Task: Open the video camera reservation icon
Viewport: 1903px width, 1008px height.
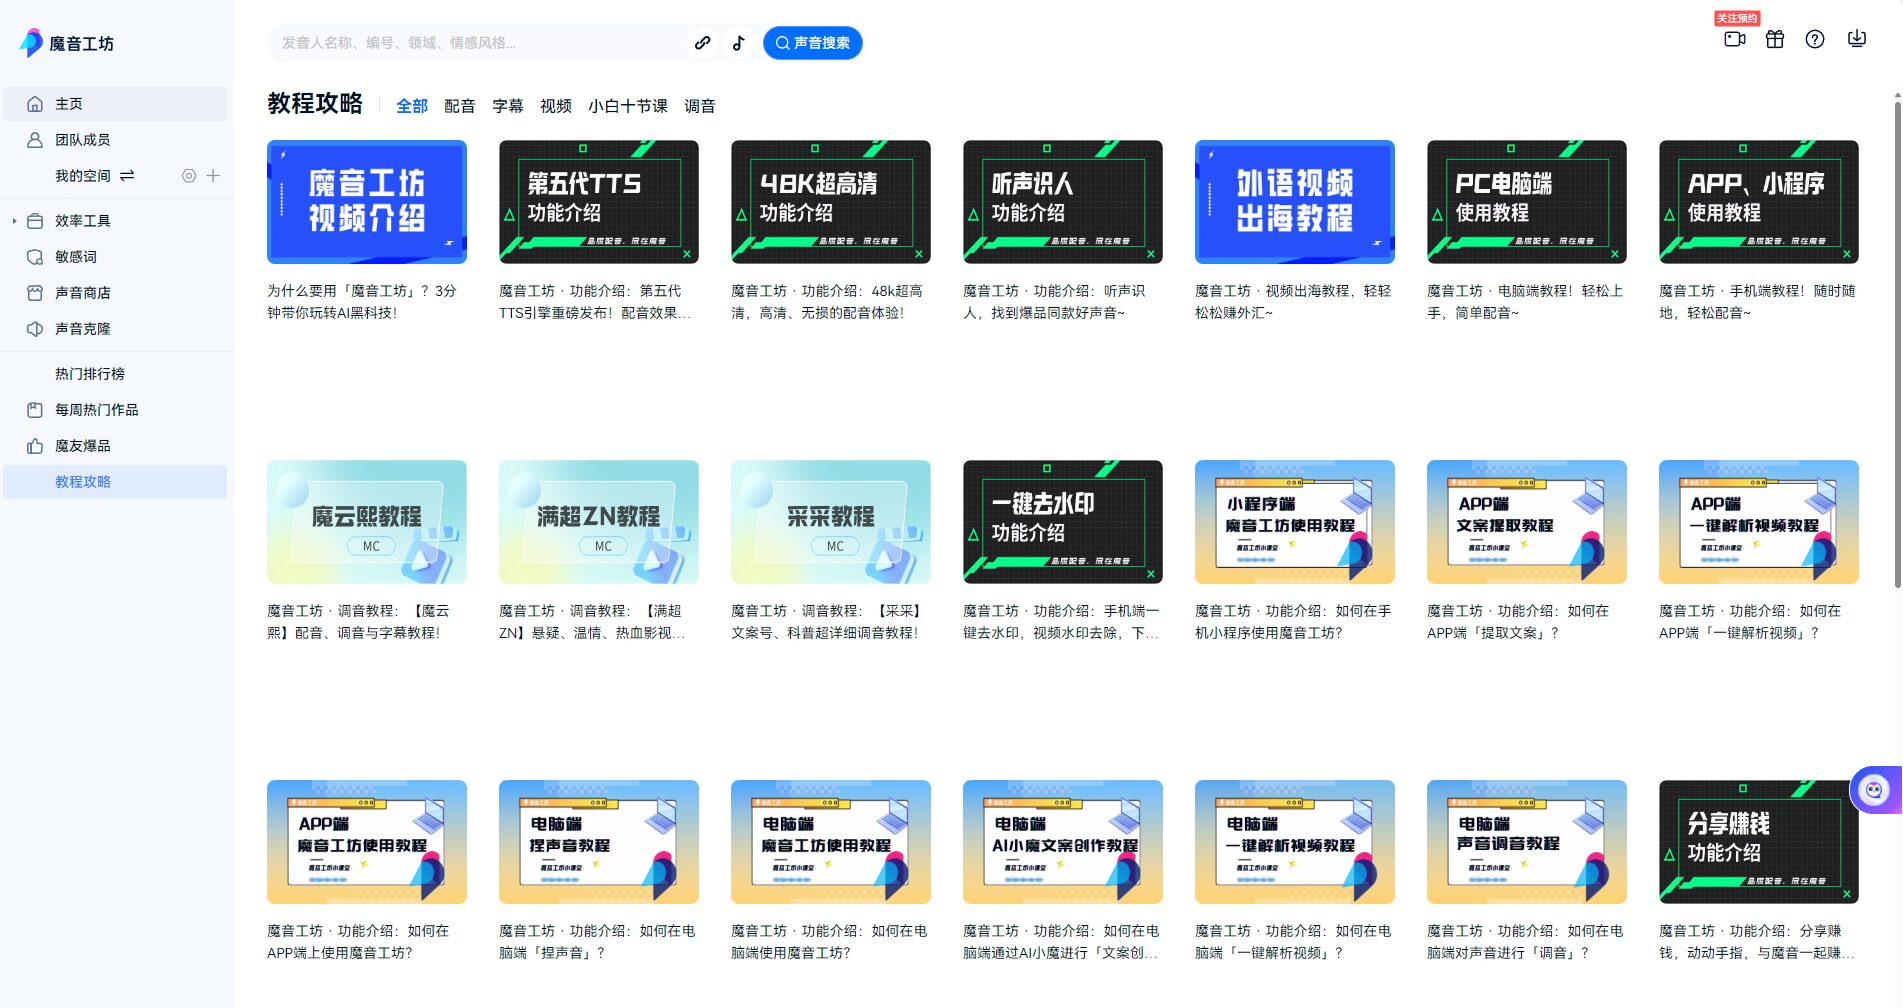Action: 1735,39
